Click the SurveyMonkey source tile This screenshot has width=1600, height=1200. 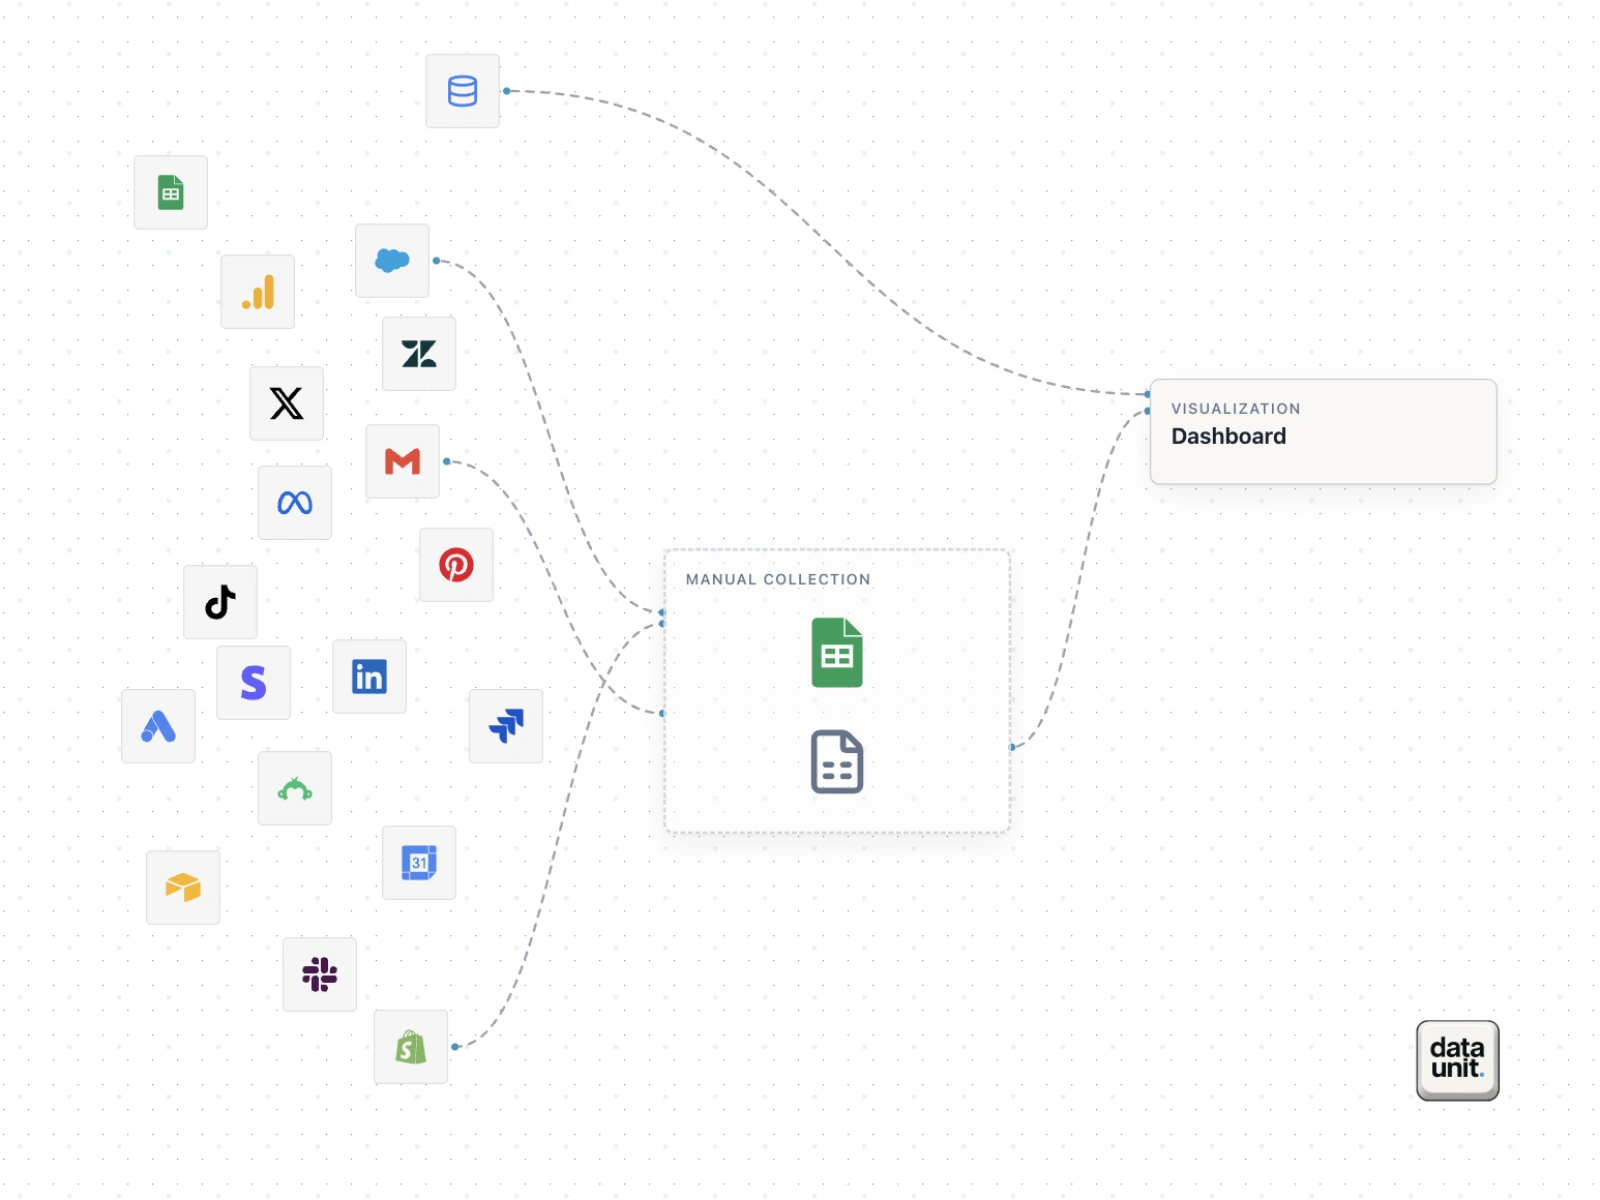(x=295, y=789)
